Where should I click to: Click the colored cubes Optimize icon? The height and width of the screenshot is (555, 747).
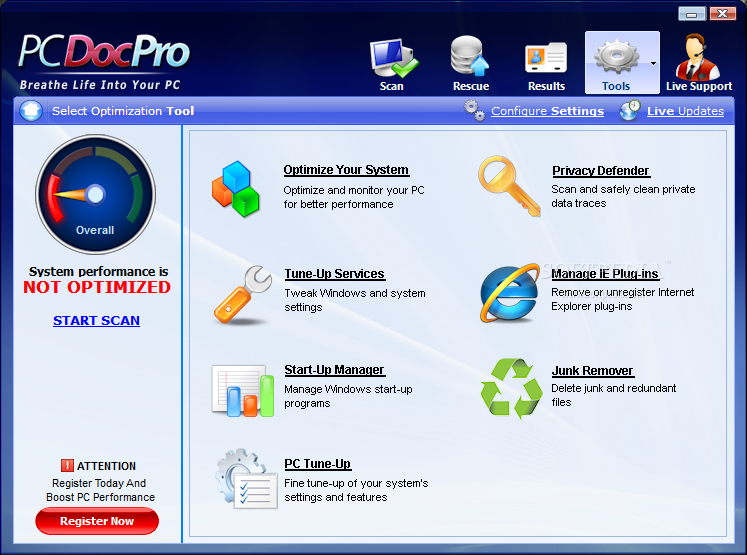point(235,189)
